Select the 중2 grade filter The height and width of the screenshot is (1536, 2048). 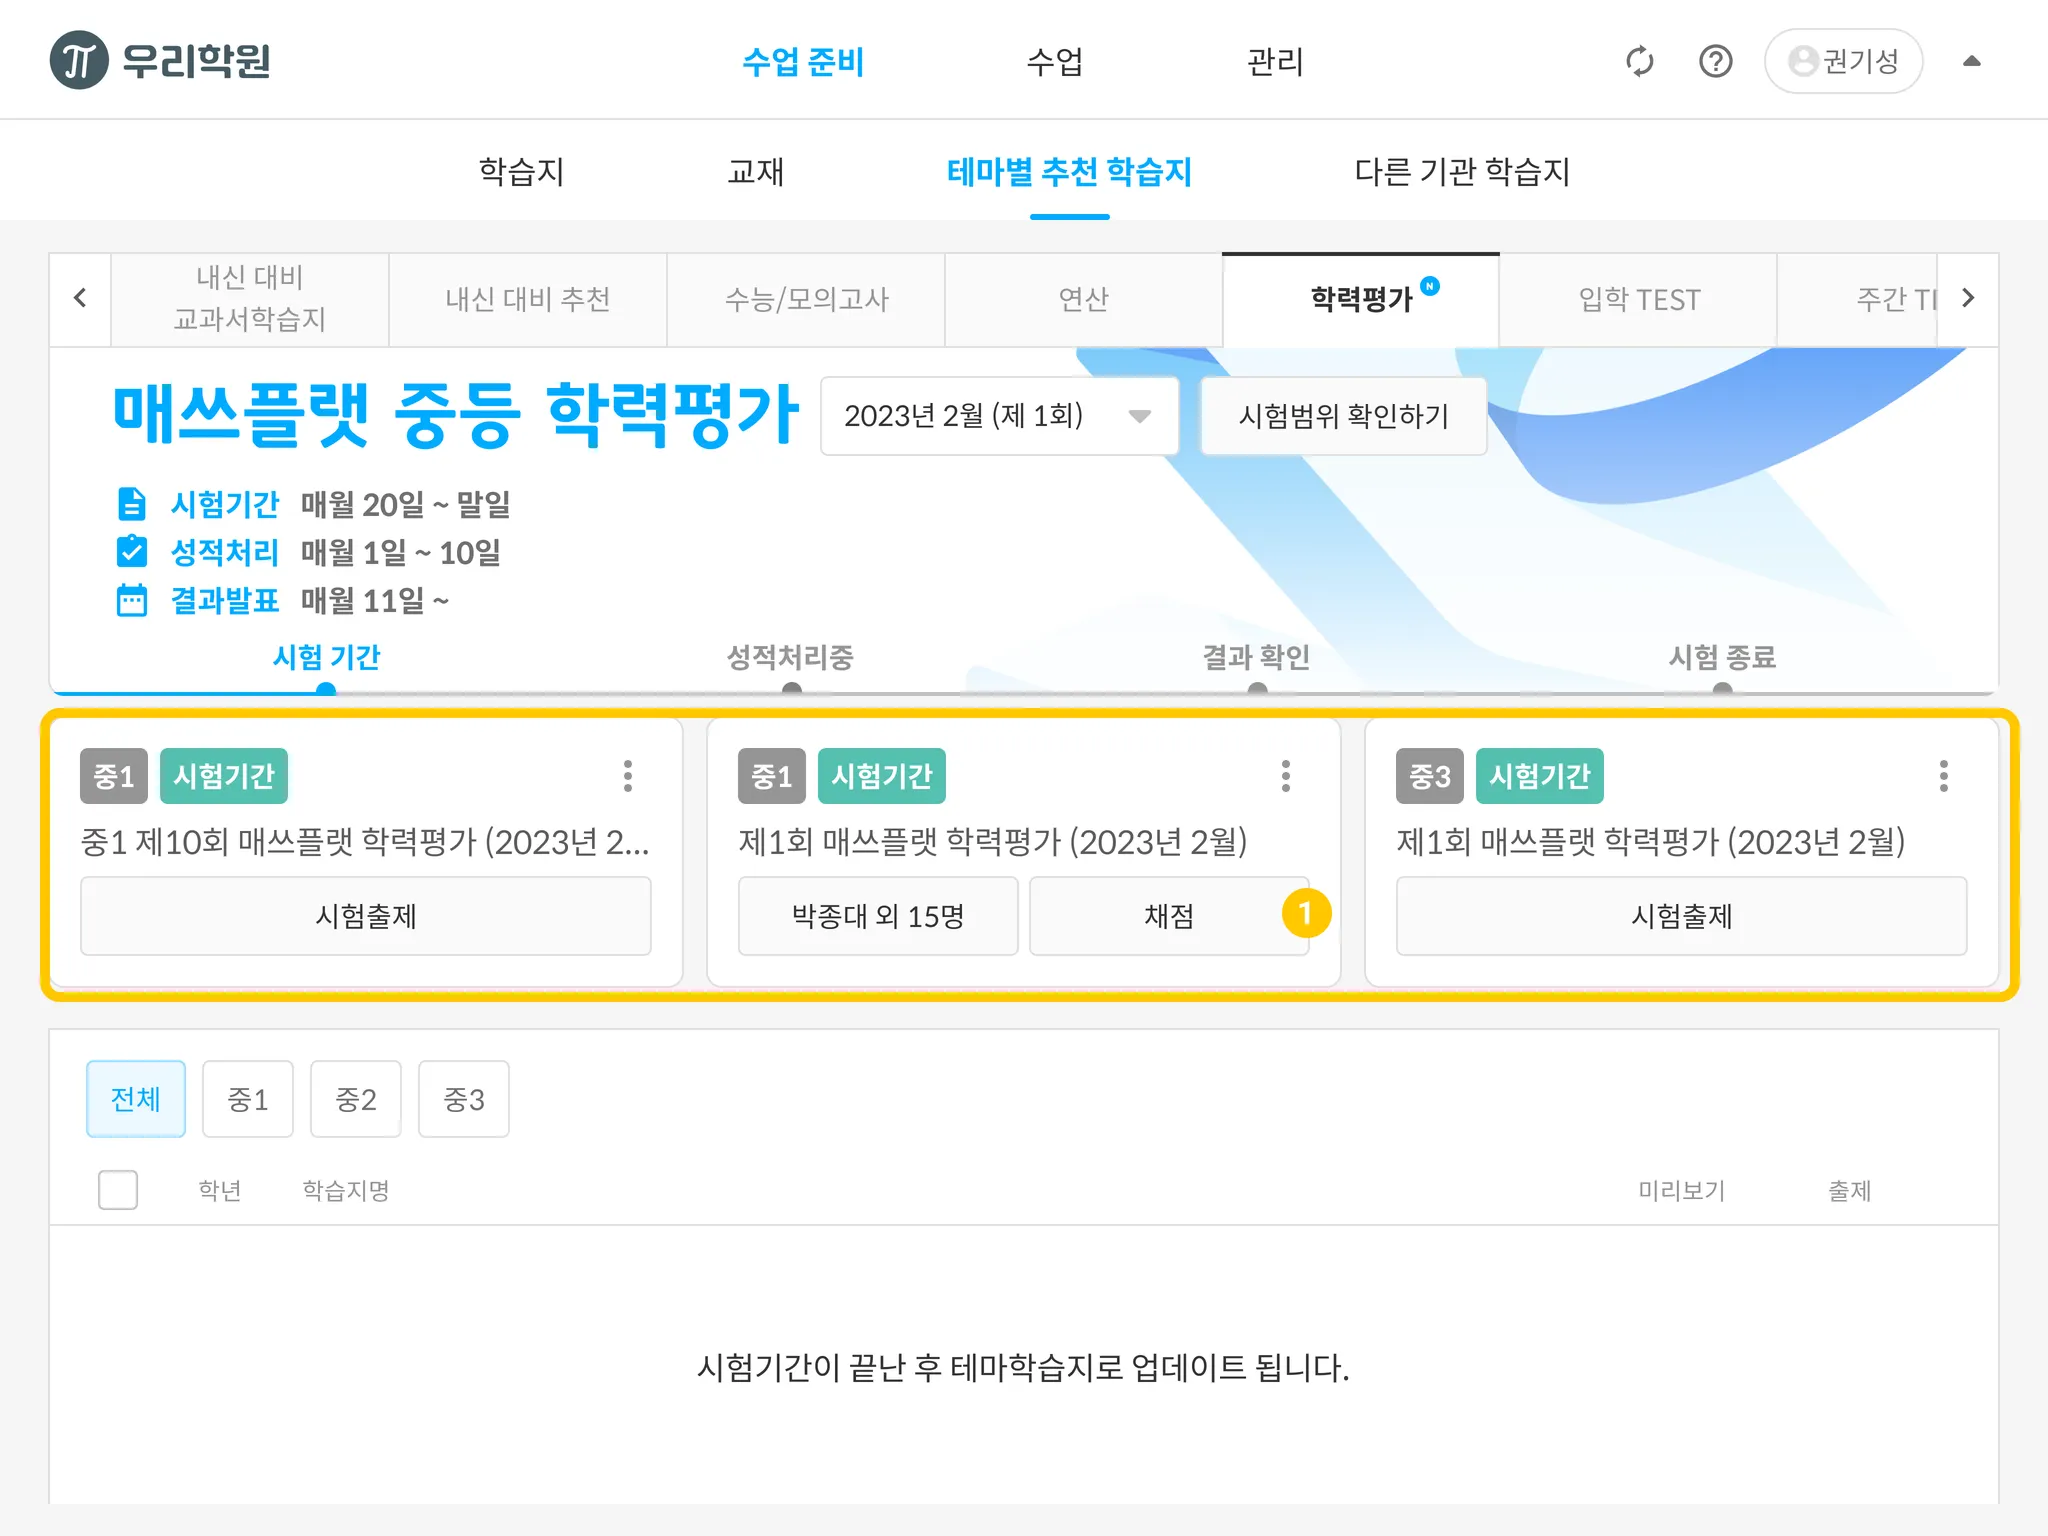[x=355, y=1099]
